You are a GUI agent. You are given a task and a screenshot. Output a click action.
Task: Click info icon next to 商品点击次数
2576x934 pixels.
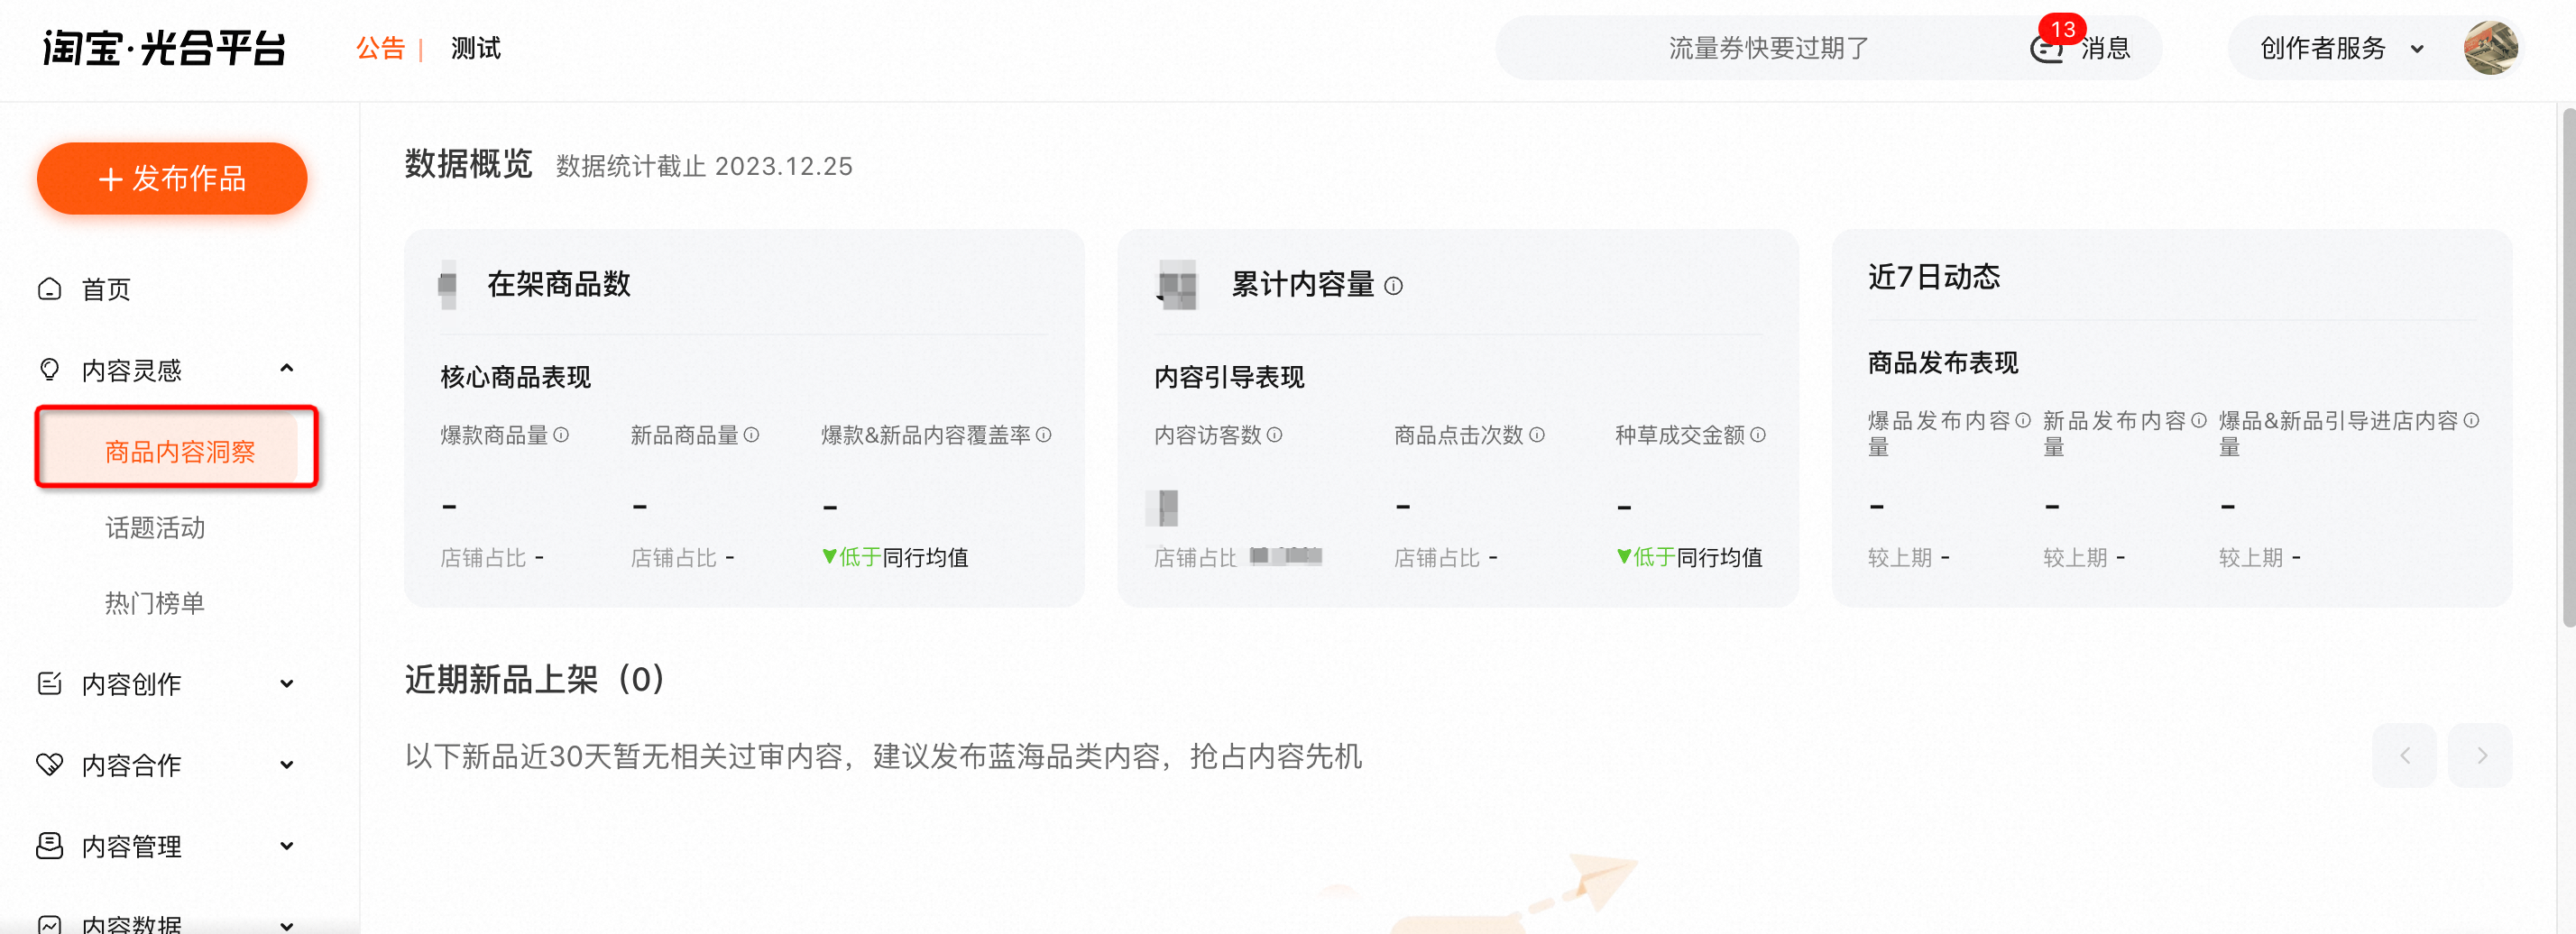point(1537,435)
